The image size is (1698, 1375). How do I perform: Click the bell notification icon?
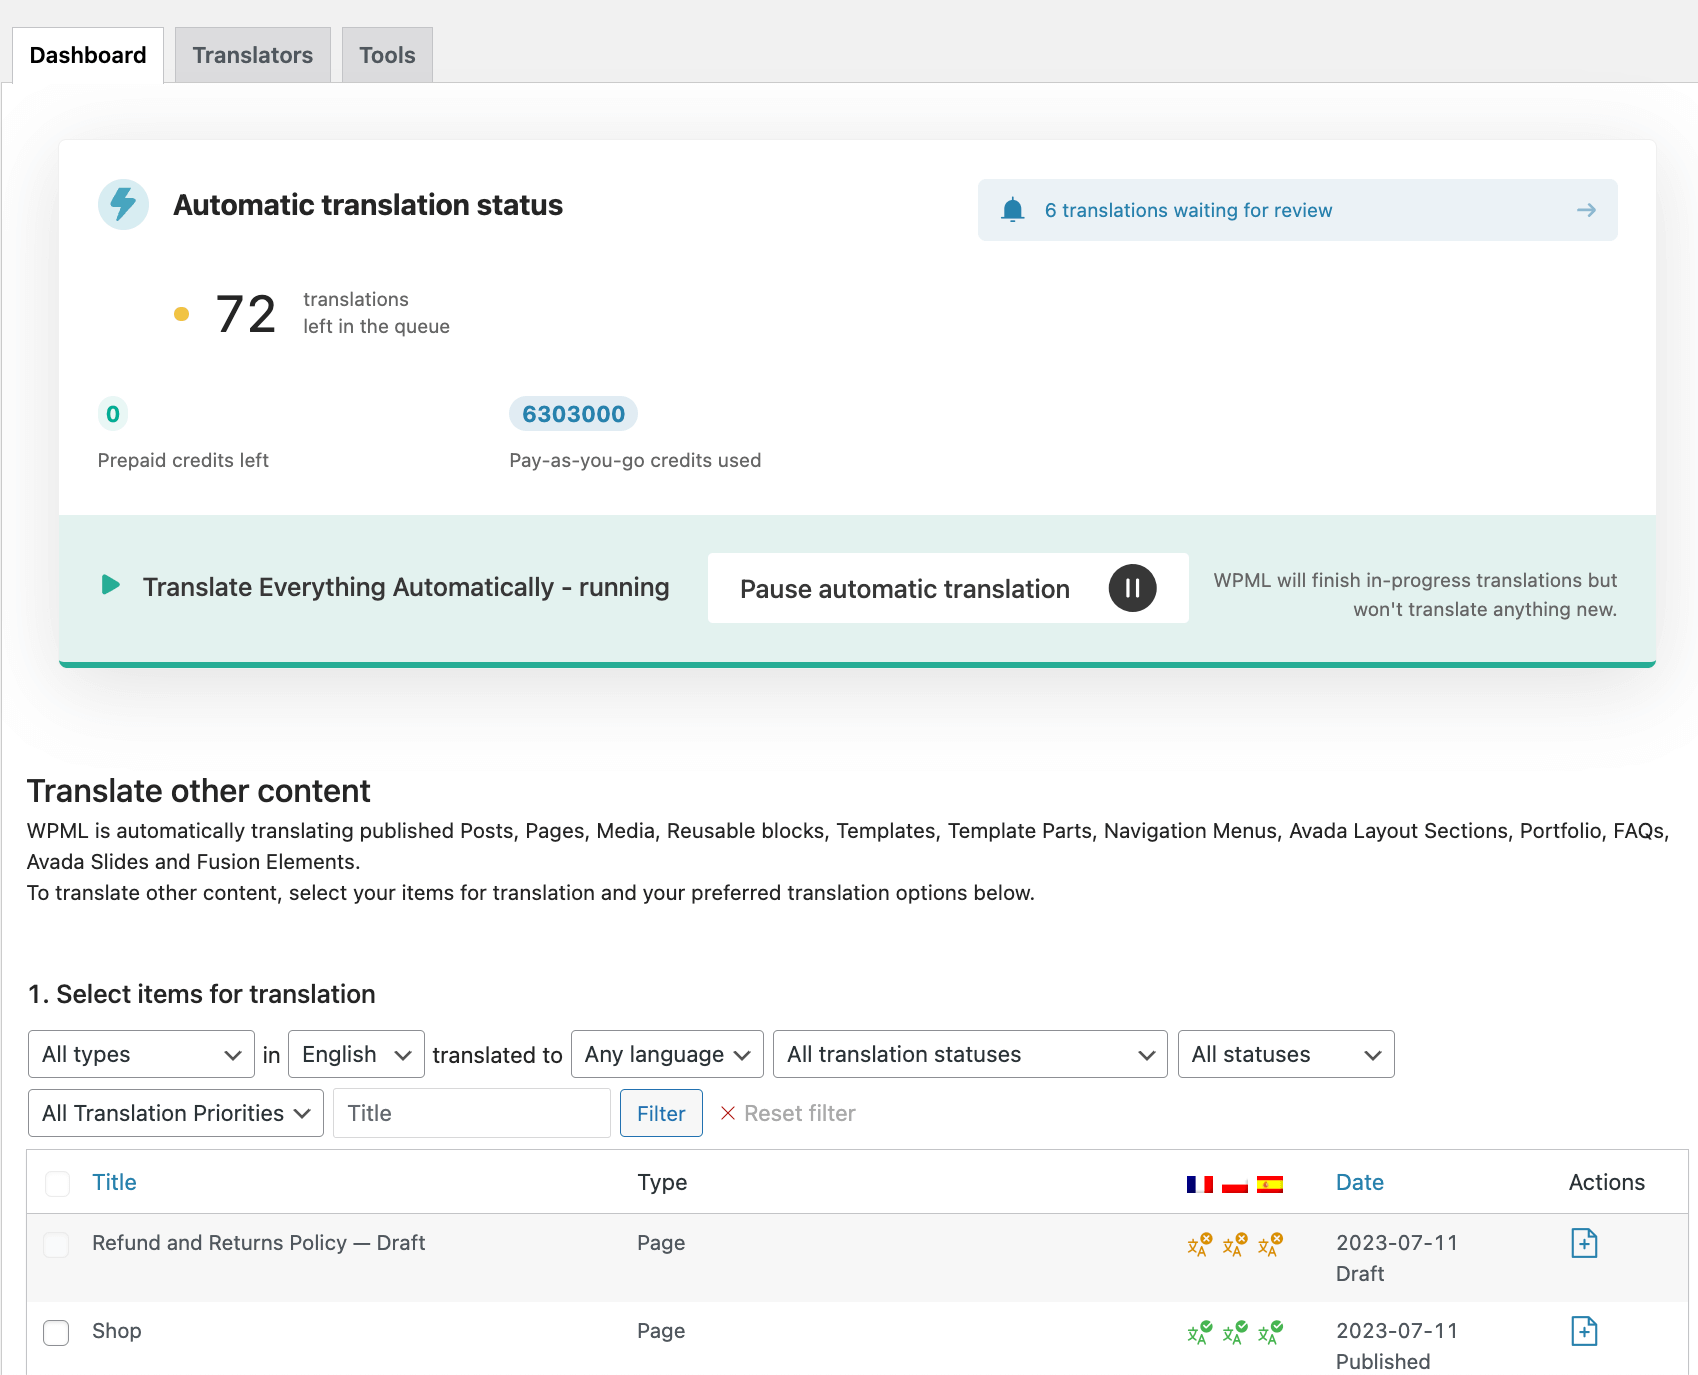pyautogui.click(x=1013, y=210)
